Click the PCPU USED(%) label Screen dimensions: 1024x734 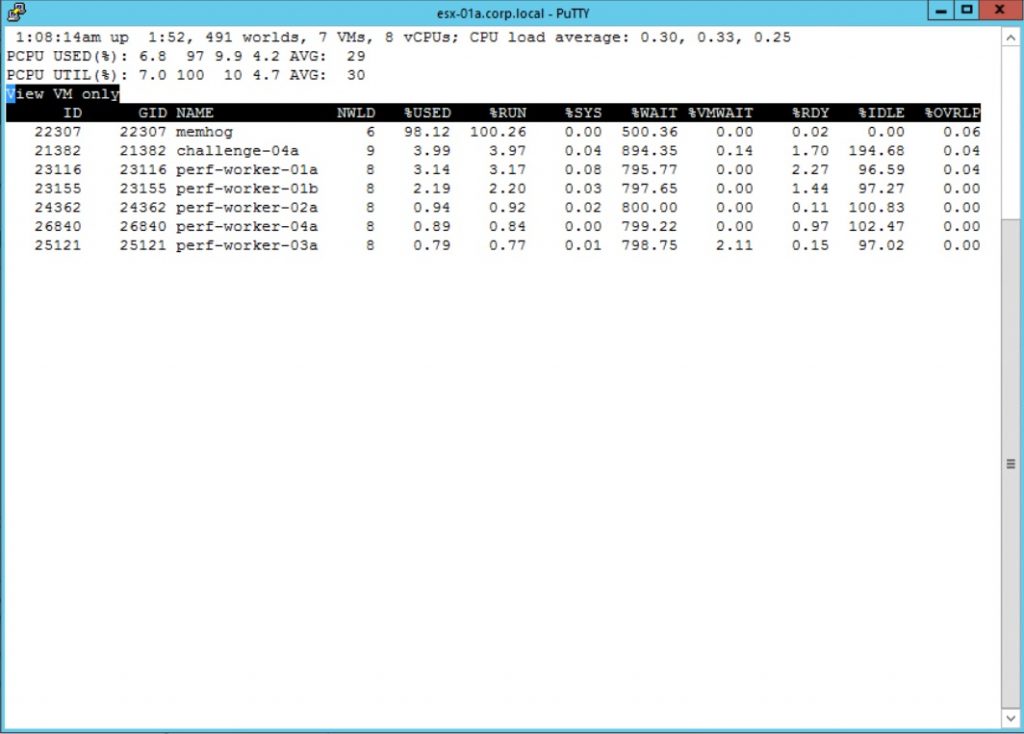pyautogui.click(x=67, y=56)
